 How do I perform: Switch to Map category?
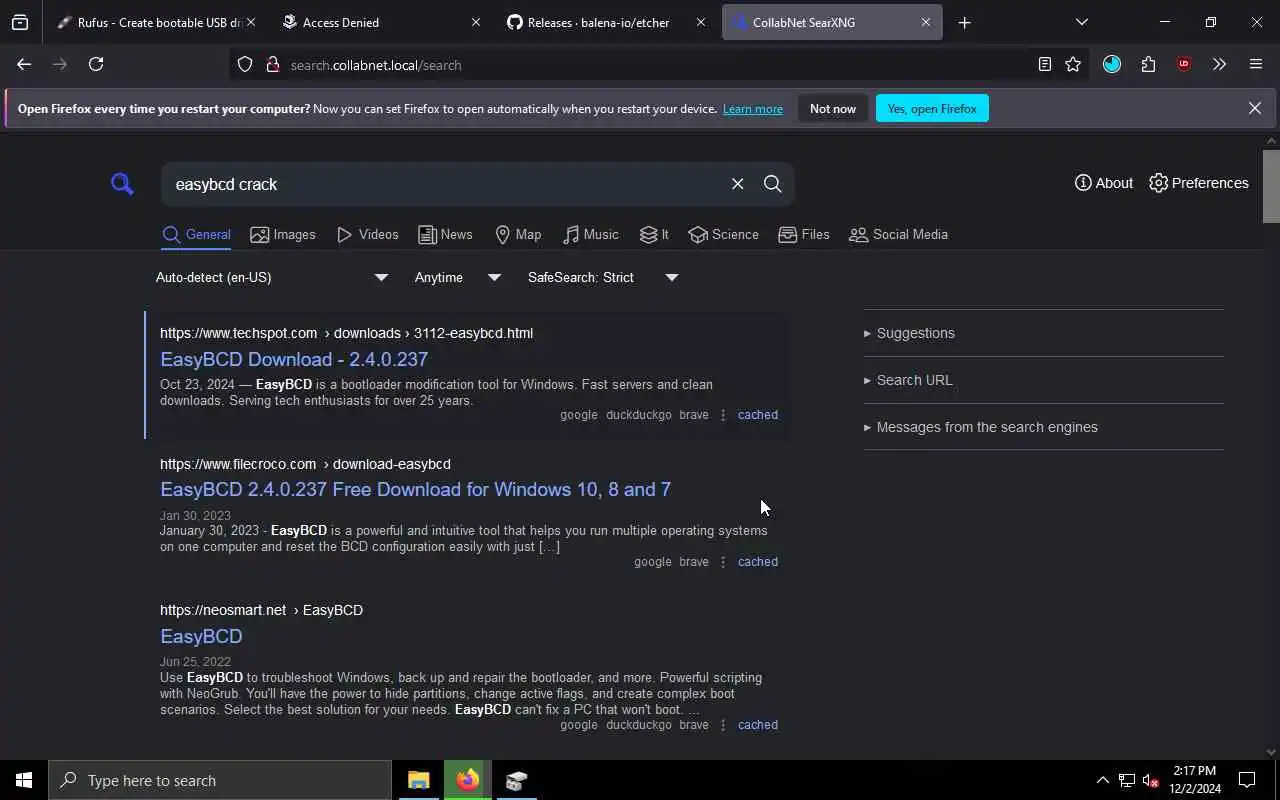pos(518,235)
